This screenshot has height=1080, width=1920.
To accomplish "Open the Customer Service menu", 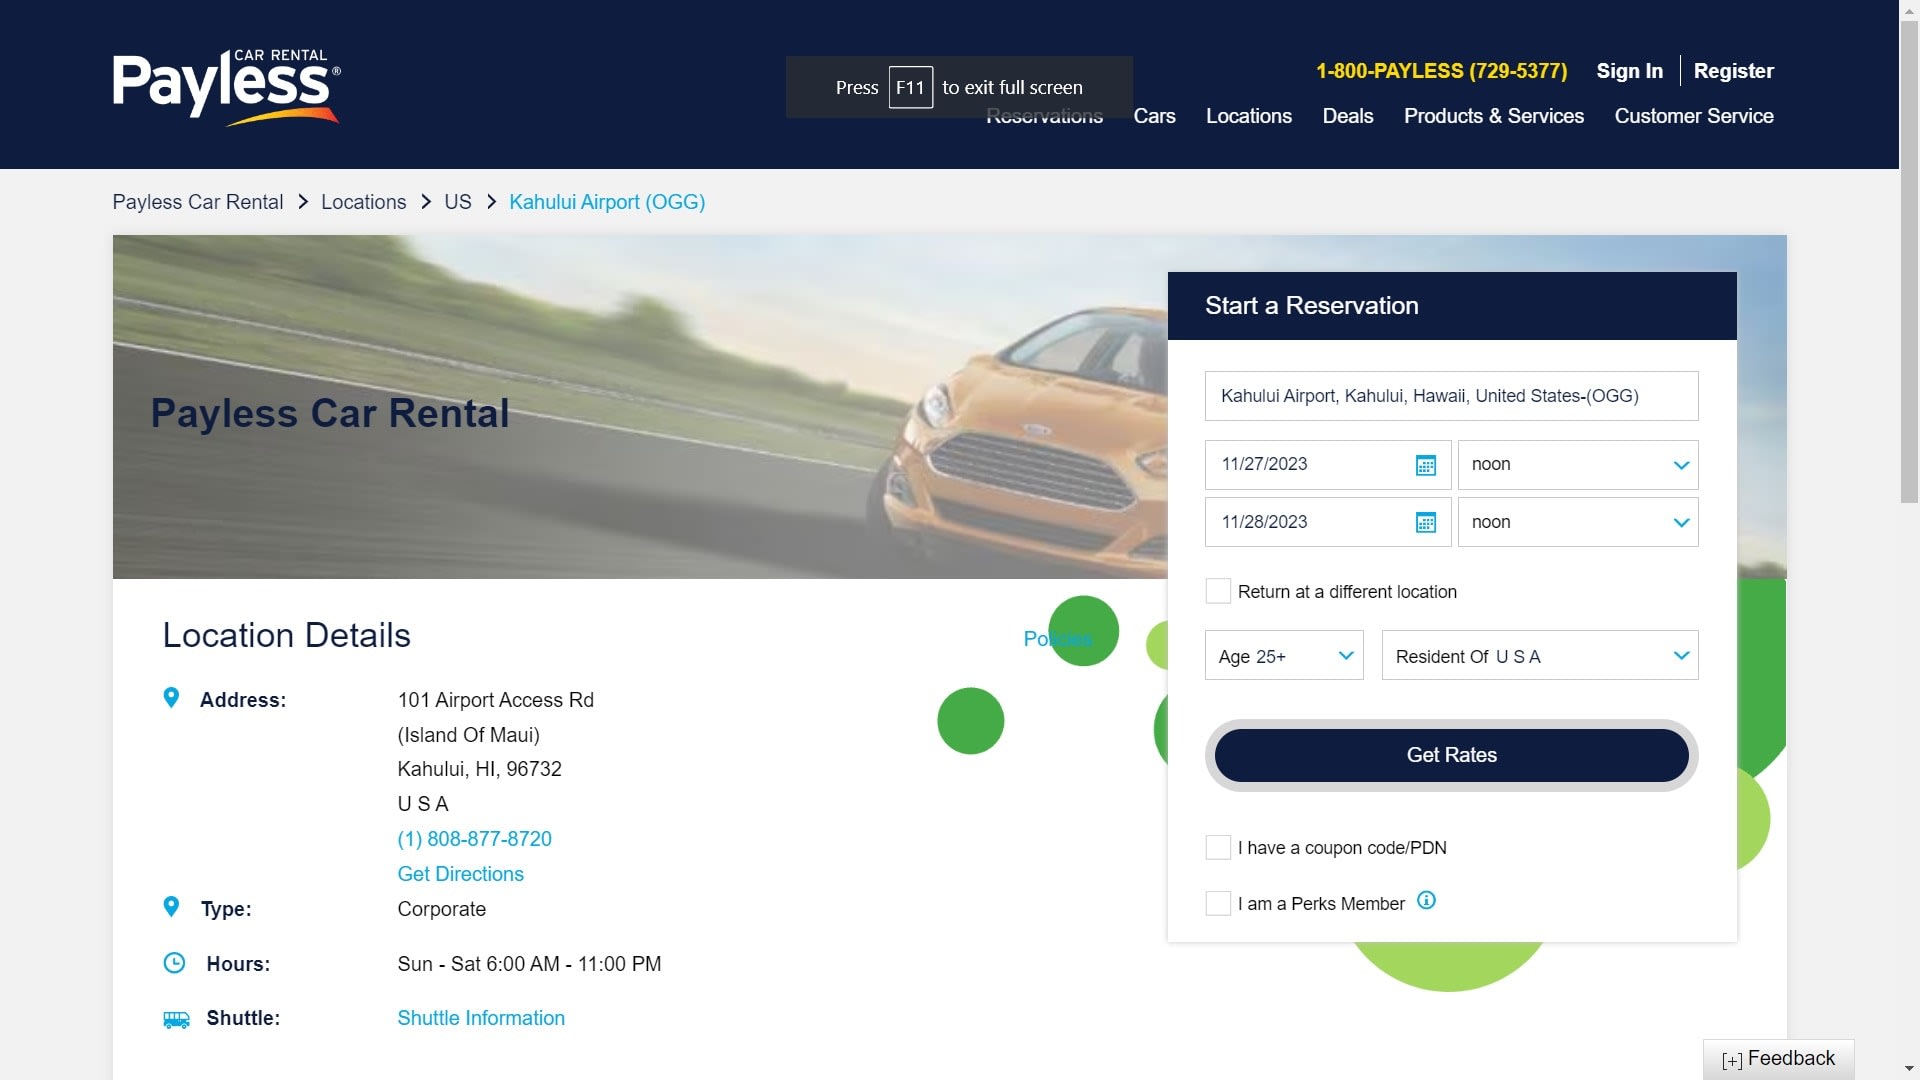I will tap(1694, 116).
